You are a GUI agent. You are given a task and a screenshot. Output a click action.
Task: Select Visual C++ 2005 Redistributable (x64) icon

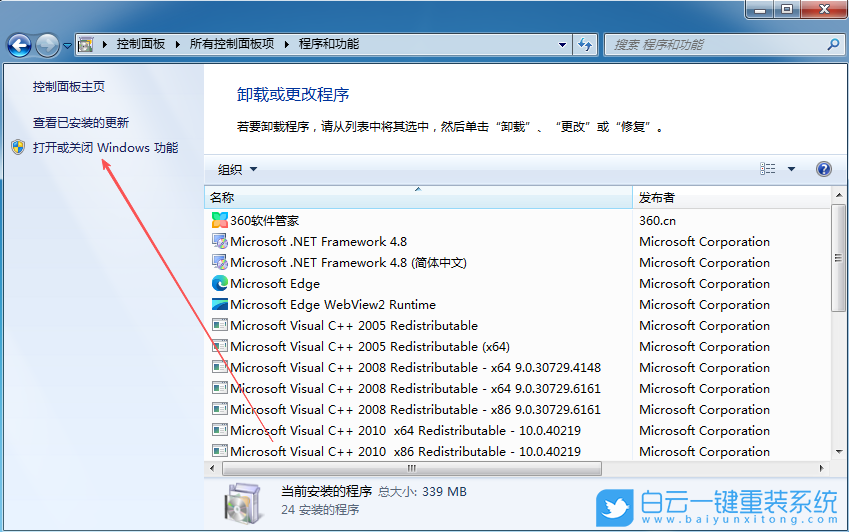pos(220,346)
